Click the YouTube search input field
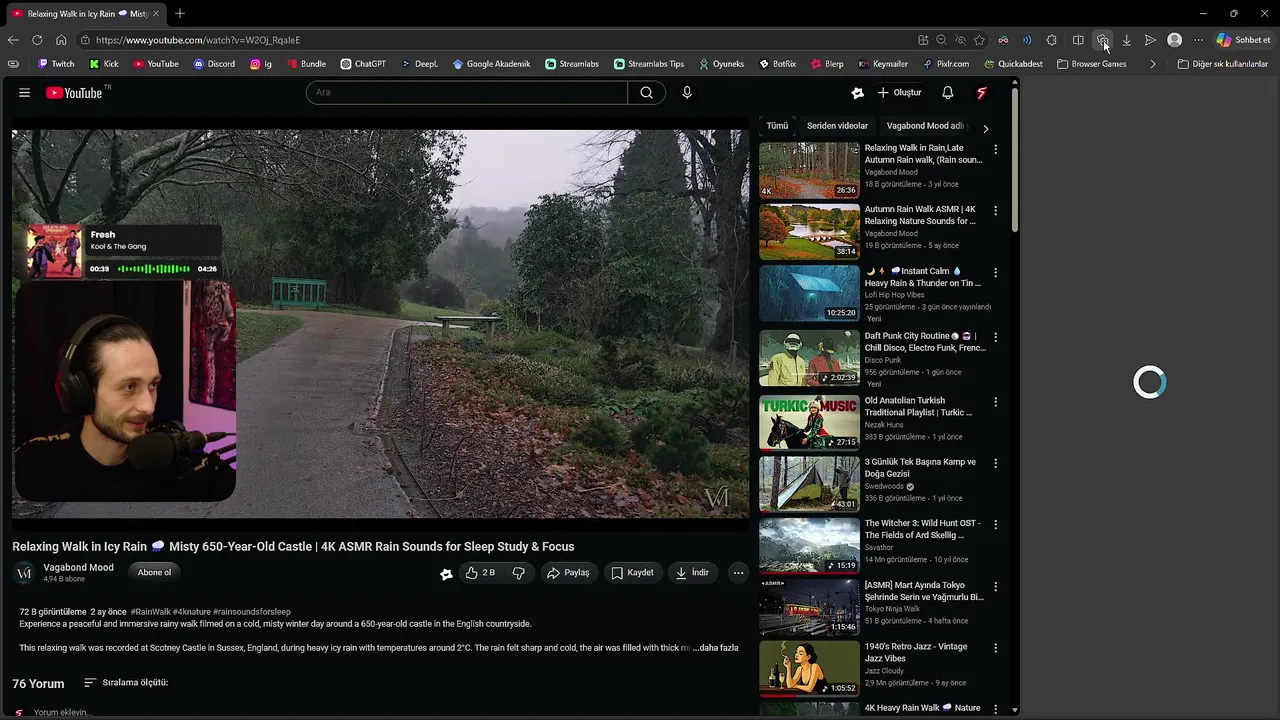1280x720 pixels. (466, 93)
